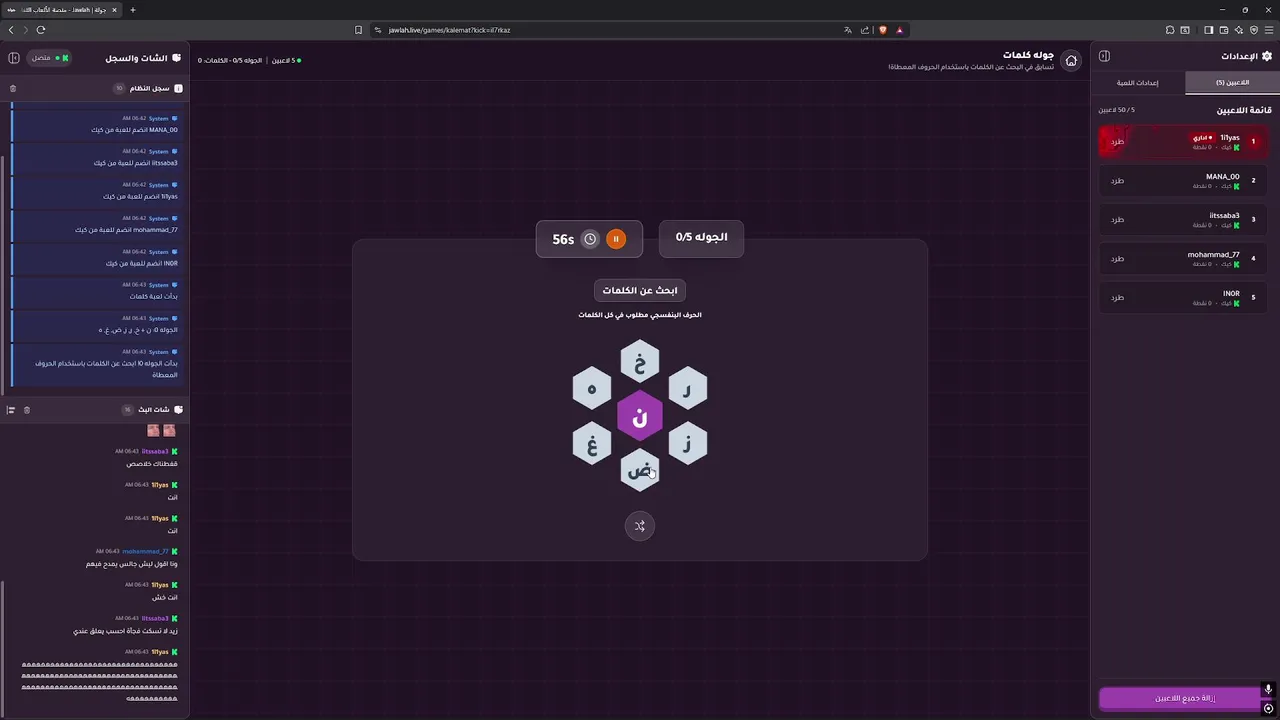
Task: Select the ه letter hexagon
Action: tap(592, 389)
